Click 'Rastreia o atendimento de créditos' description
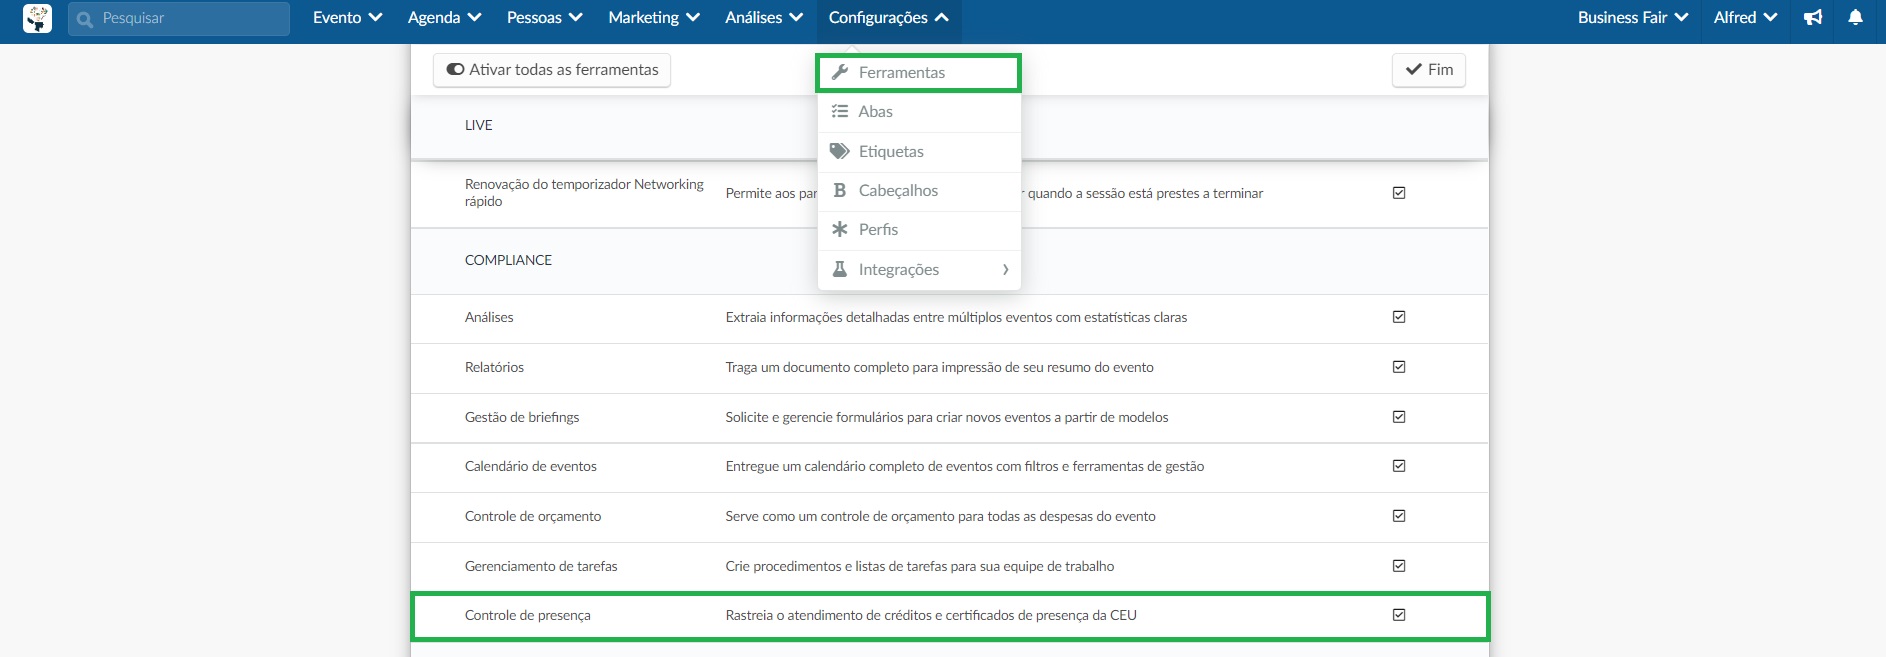Image resolution: width=1886 pixels, height=657 pixels. pos(931,615)
